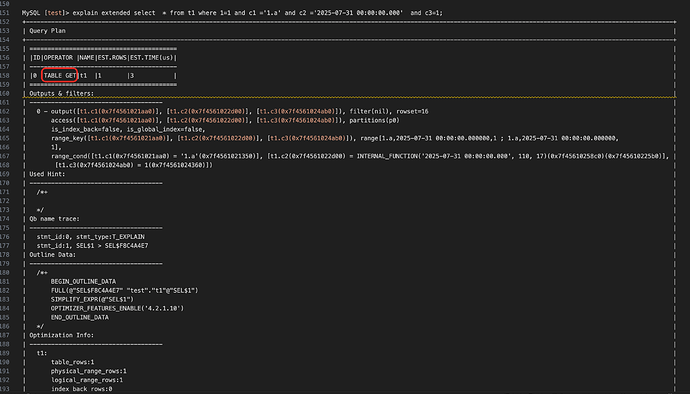690x394 pixels.
Task: Click the "BEGIN_OUTLINE_DATA" line
Action: [84, 282]
